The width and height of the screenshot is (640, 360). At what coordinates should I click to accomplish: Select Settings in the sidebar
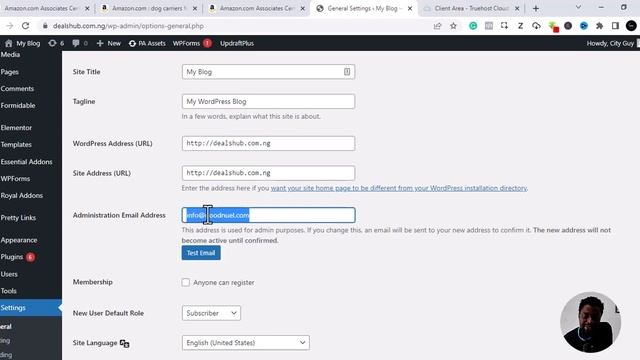(31, 308)
